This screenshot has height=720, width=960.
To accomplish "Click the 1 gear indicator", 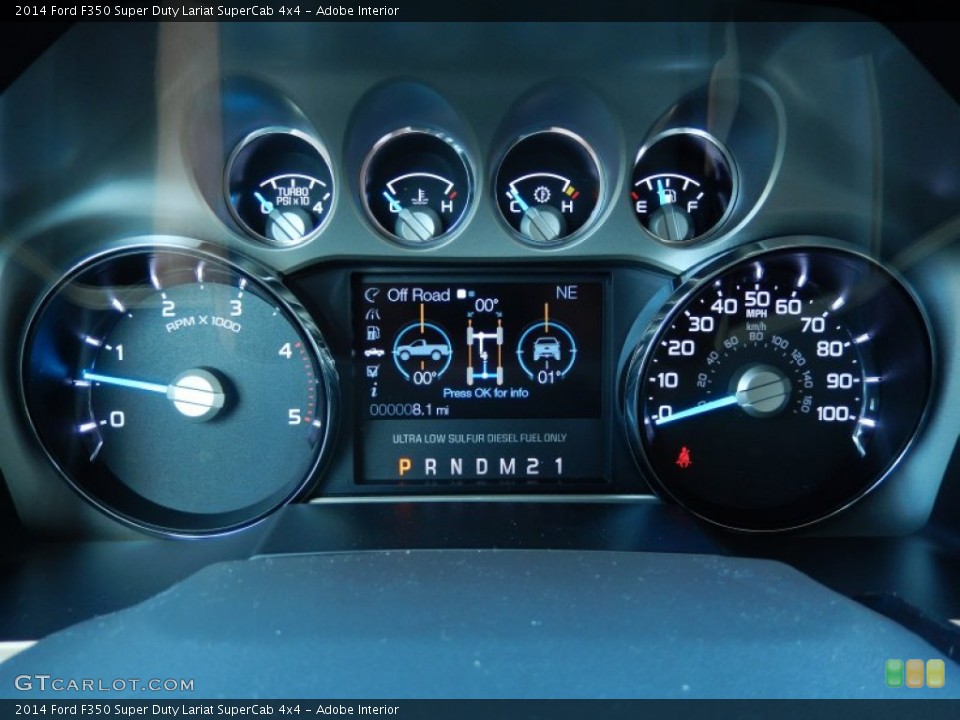I will [x=558, y=467].
